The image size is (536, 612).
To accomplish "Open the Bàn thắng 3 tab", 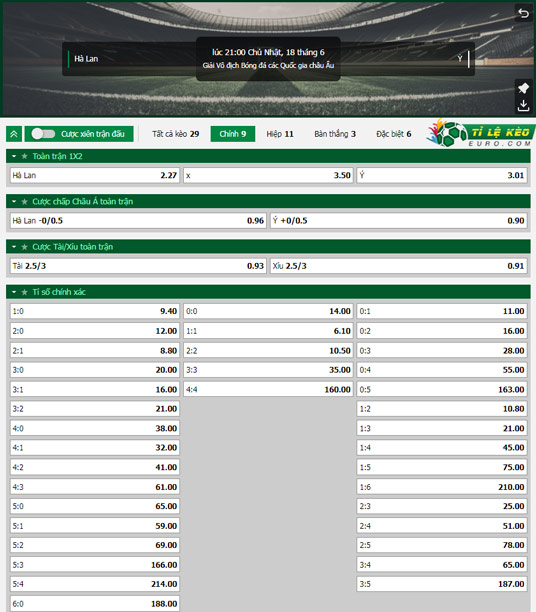I will [335, 134].
